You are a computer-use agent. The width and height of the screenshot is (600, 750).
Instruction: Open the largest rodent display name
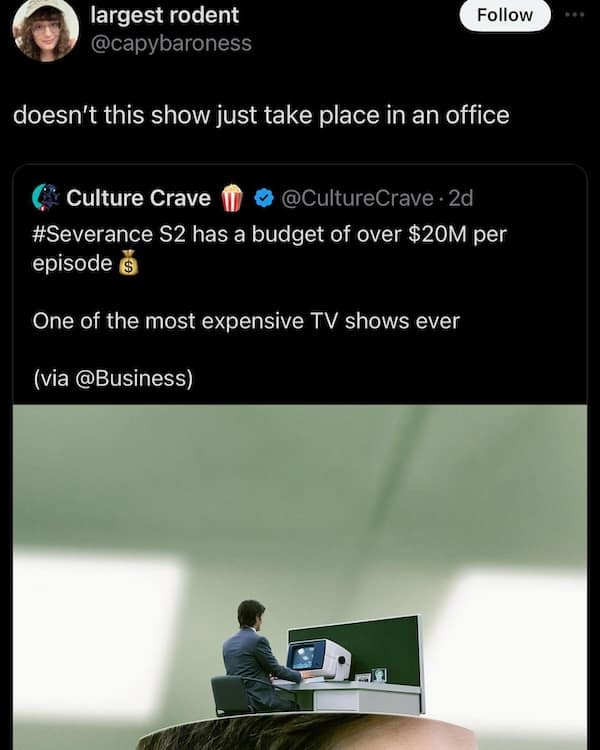pyautogui.click(x=165, y=15)
